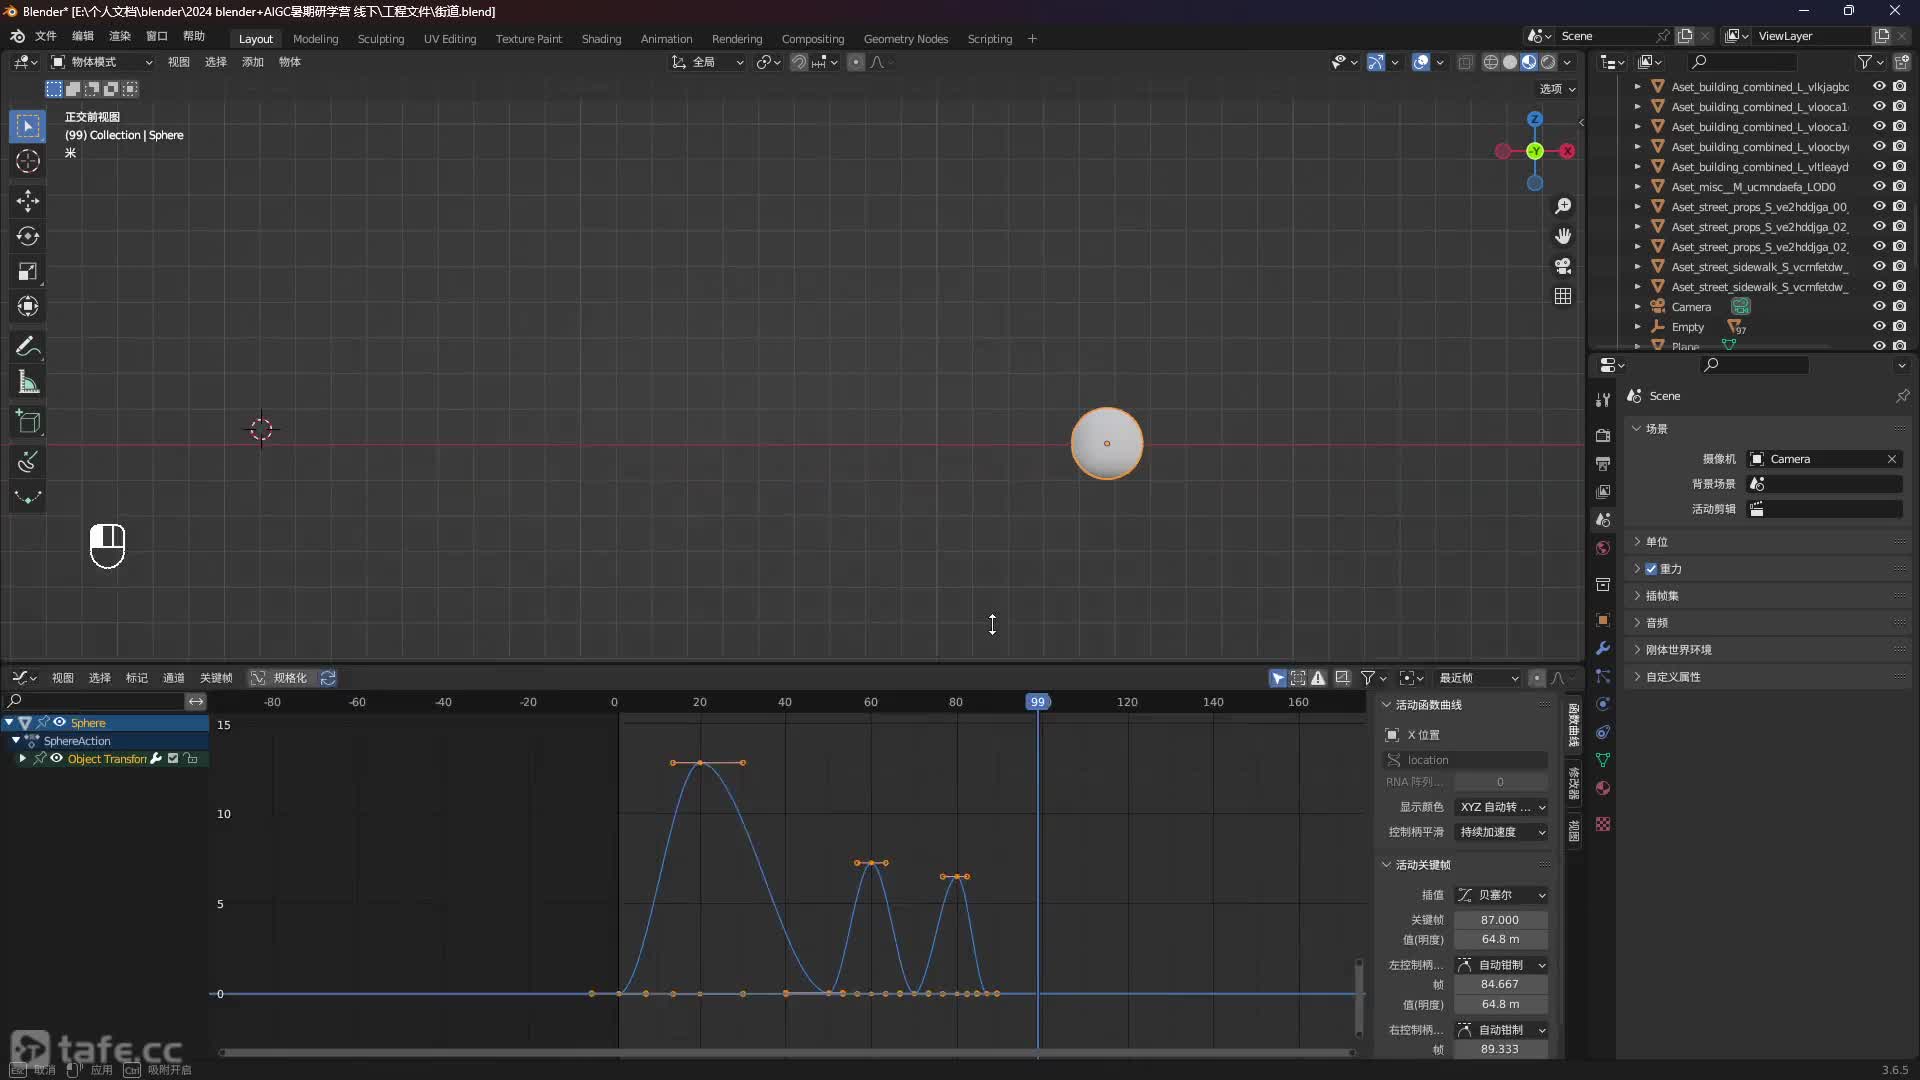This screenshot has height=1080, width=1920.
Task: Toggle viewport overlays button
Action: click(x=1421, y=62)
